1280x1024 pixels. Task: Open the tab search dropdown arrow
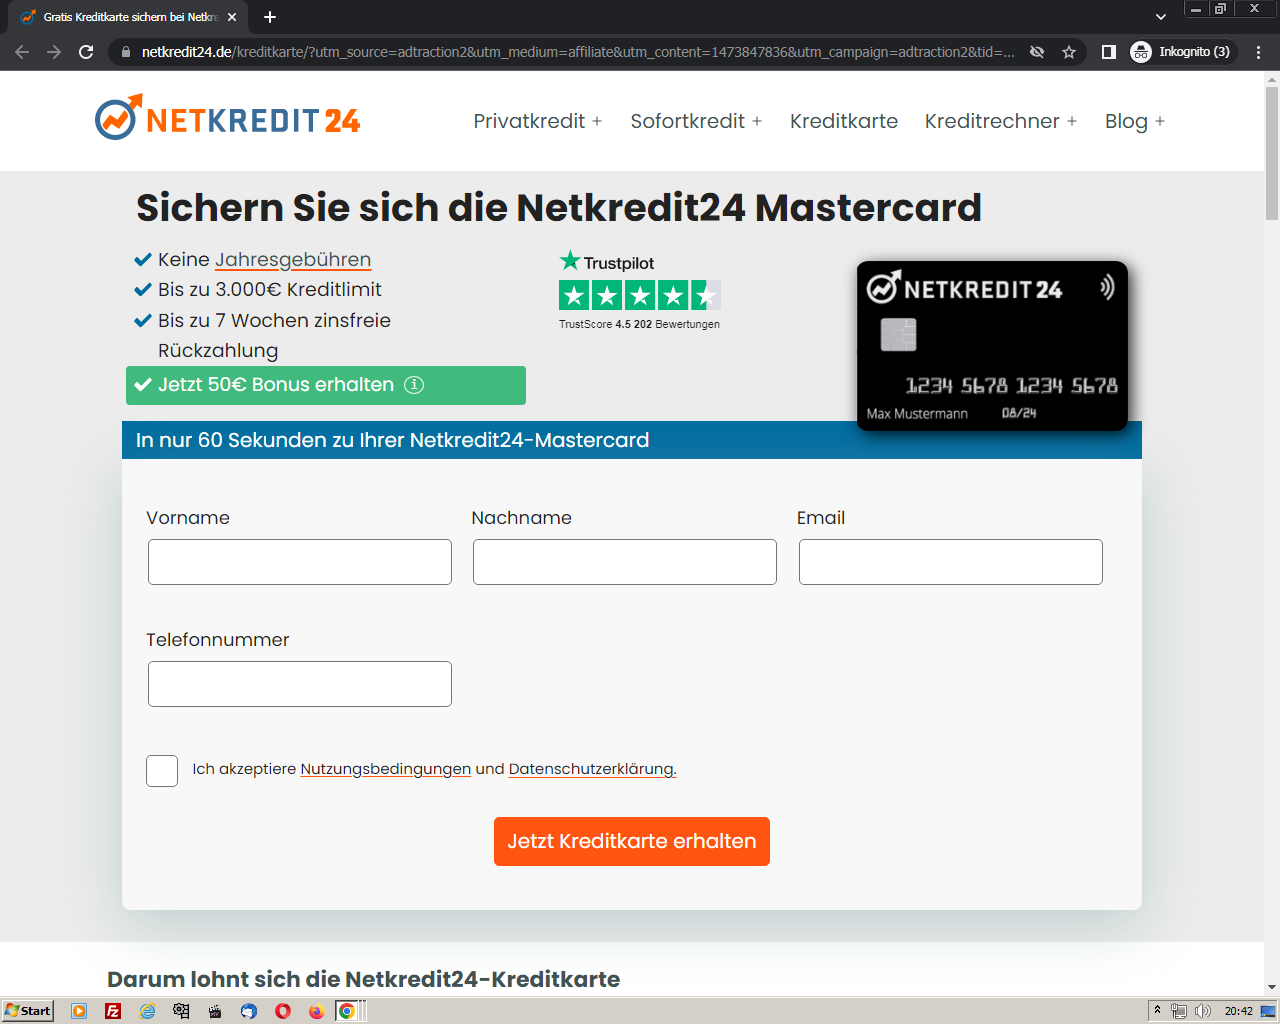1160,17
